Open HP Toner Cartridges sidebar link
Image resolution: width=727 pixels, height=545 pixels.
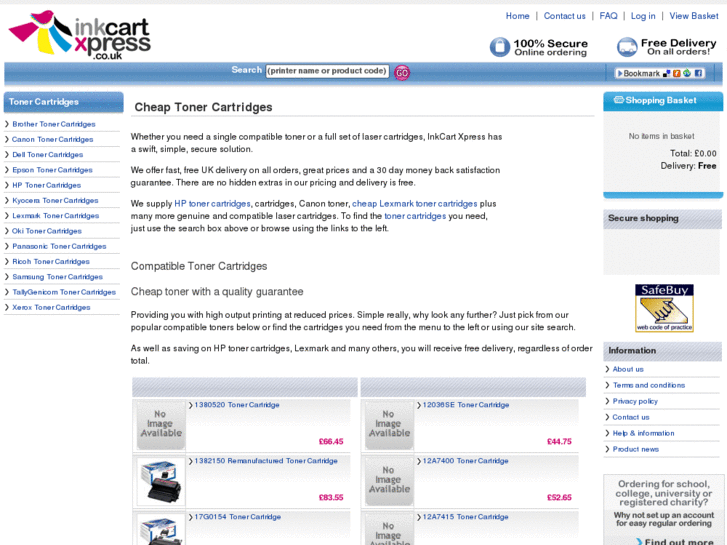click(46, 185)
